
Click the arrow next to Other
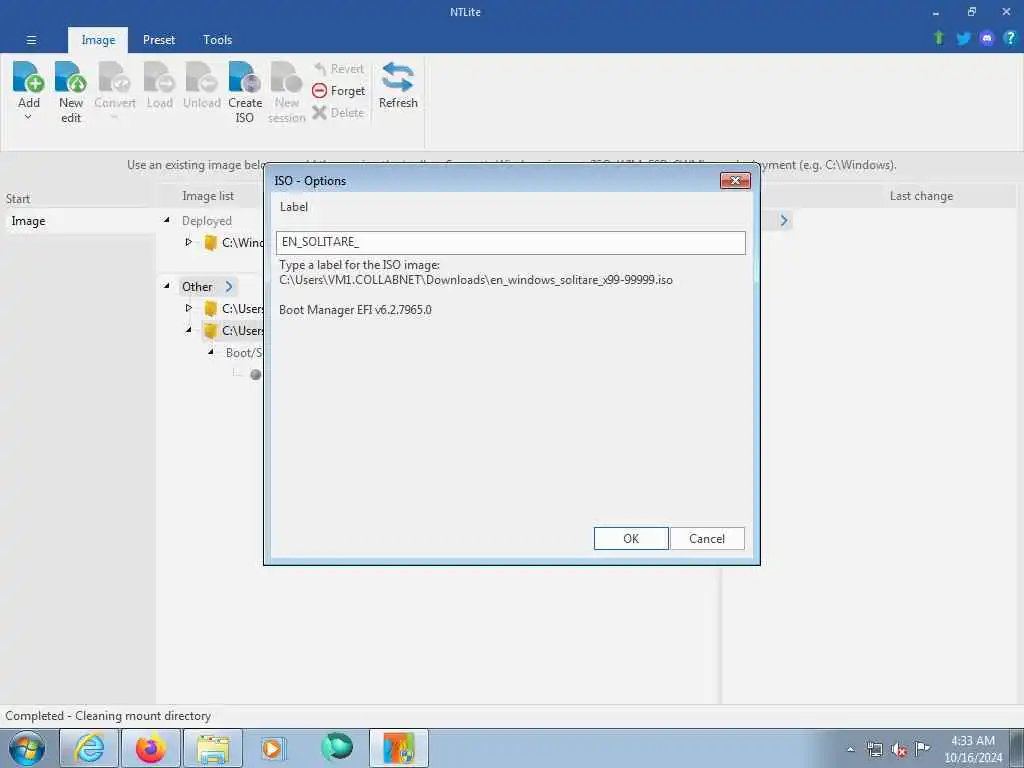[x=229, y=286]
